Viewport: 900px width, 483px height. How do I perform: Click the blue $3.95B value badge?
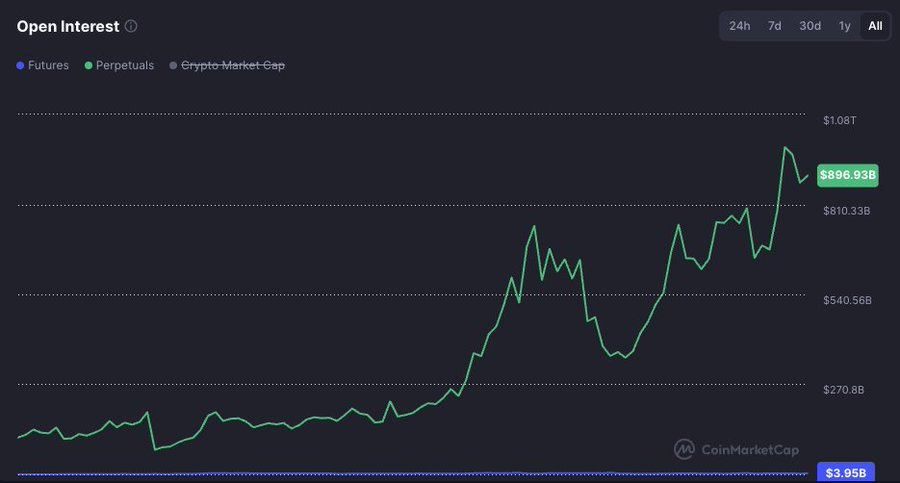(x=846, y=472)
